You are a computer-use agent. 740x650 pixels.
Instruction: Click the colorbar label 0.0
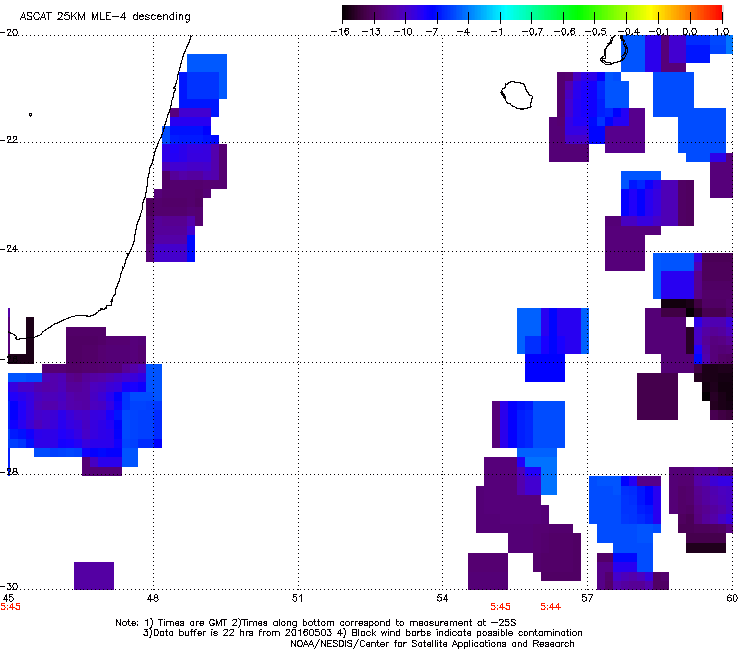pyautogui.click(x=690, y=32)
